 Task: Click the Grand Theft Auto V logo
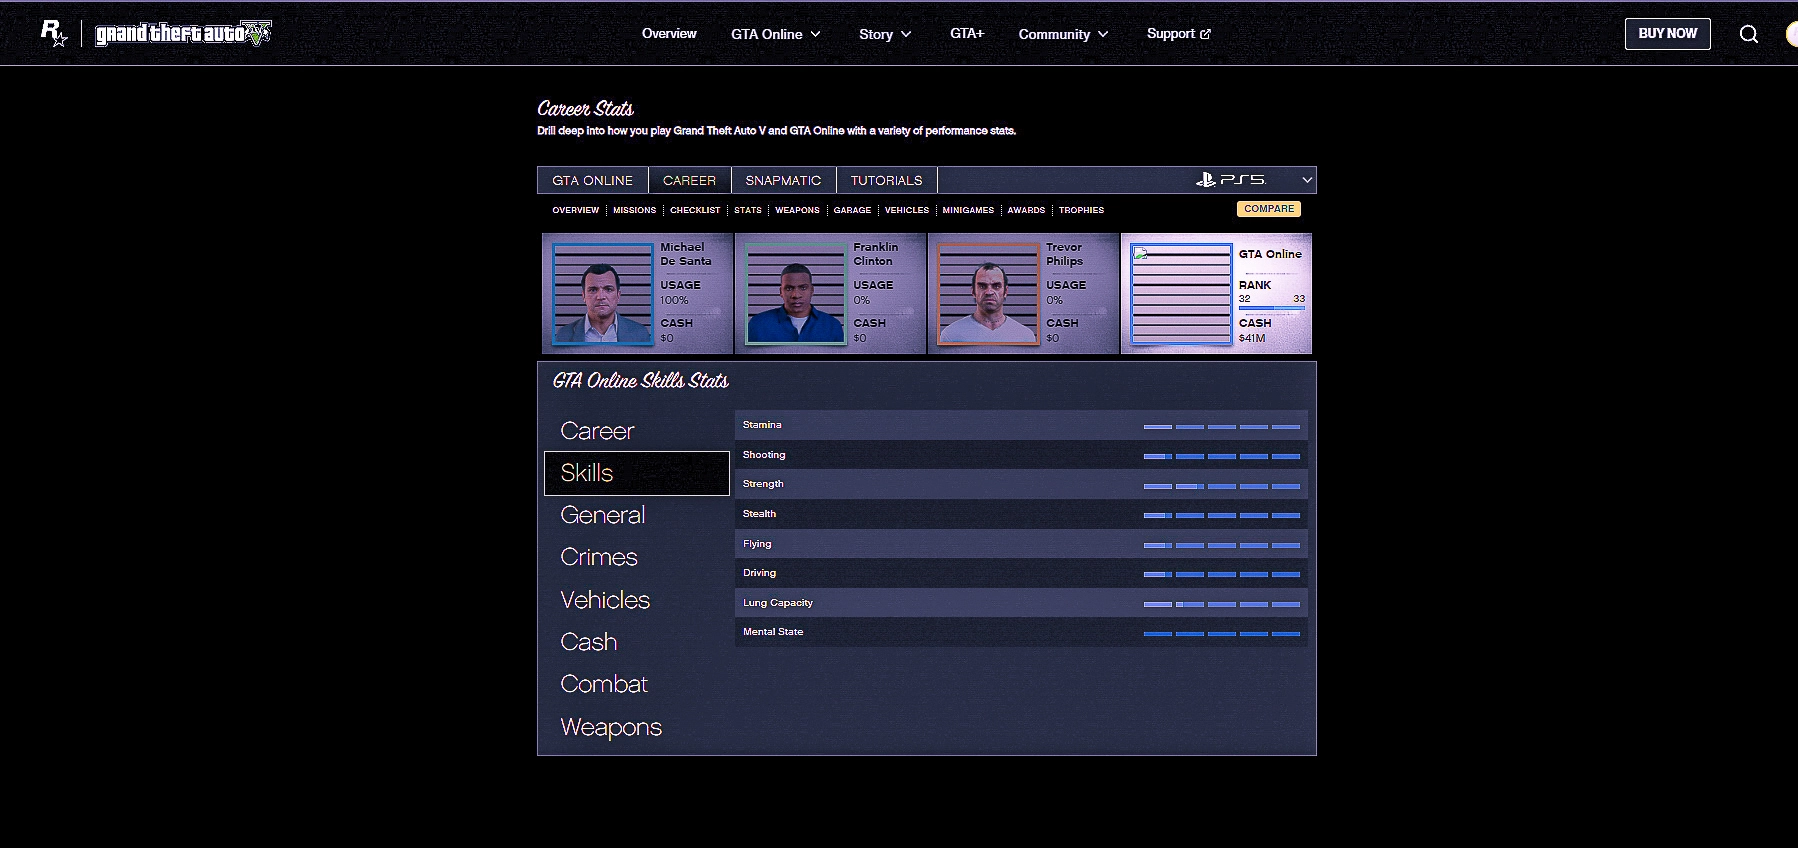[x=183, y=34]
